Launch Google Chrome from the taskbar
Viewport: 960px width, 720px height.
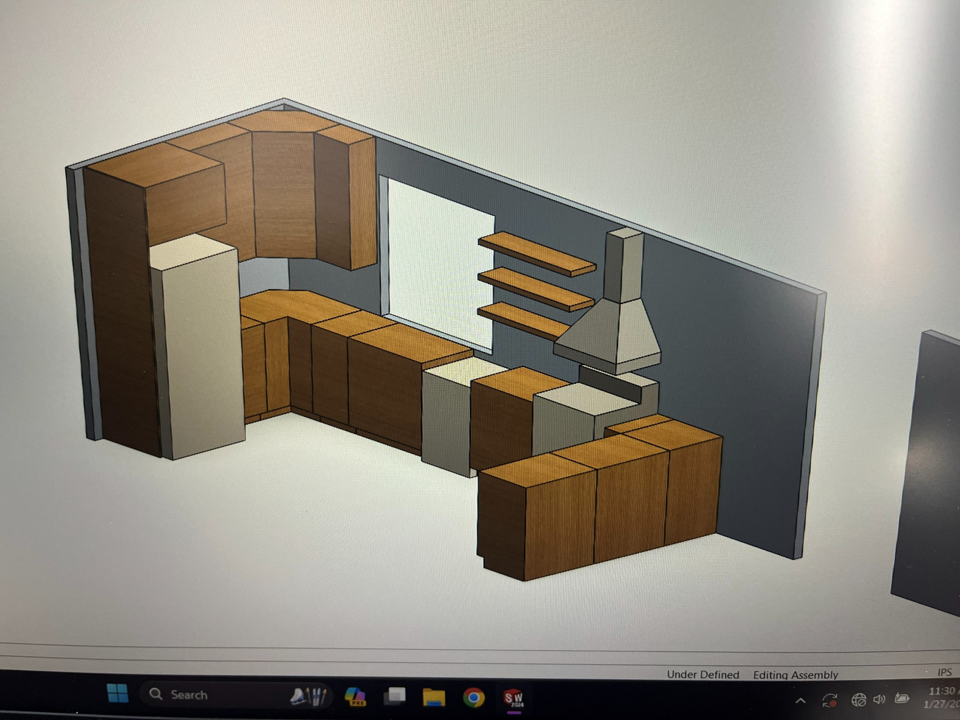[x=473, y=697]
